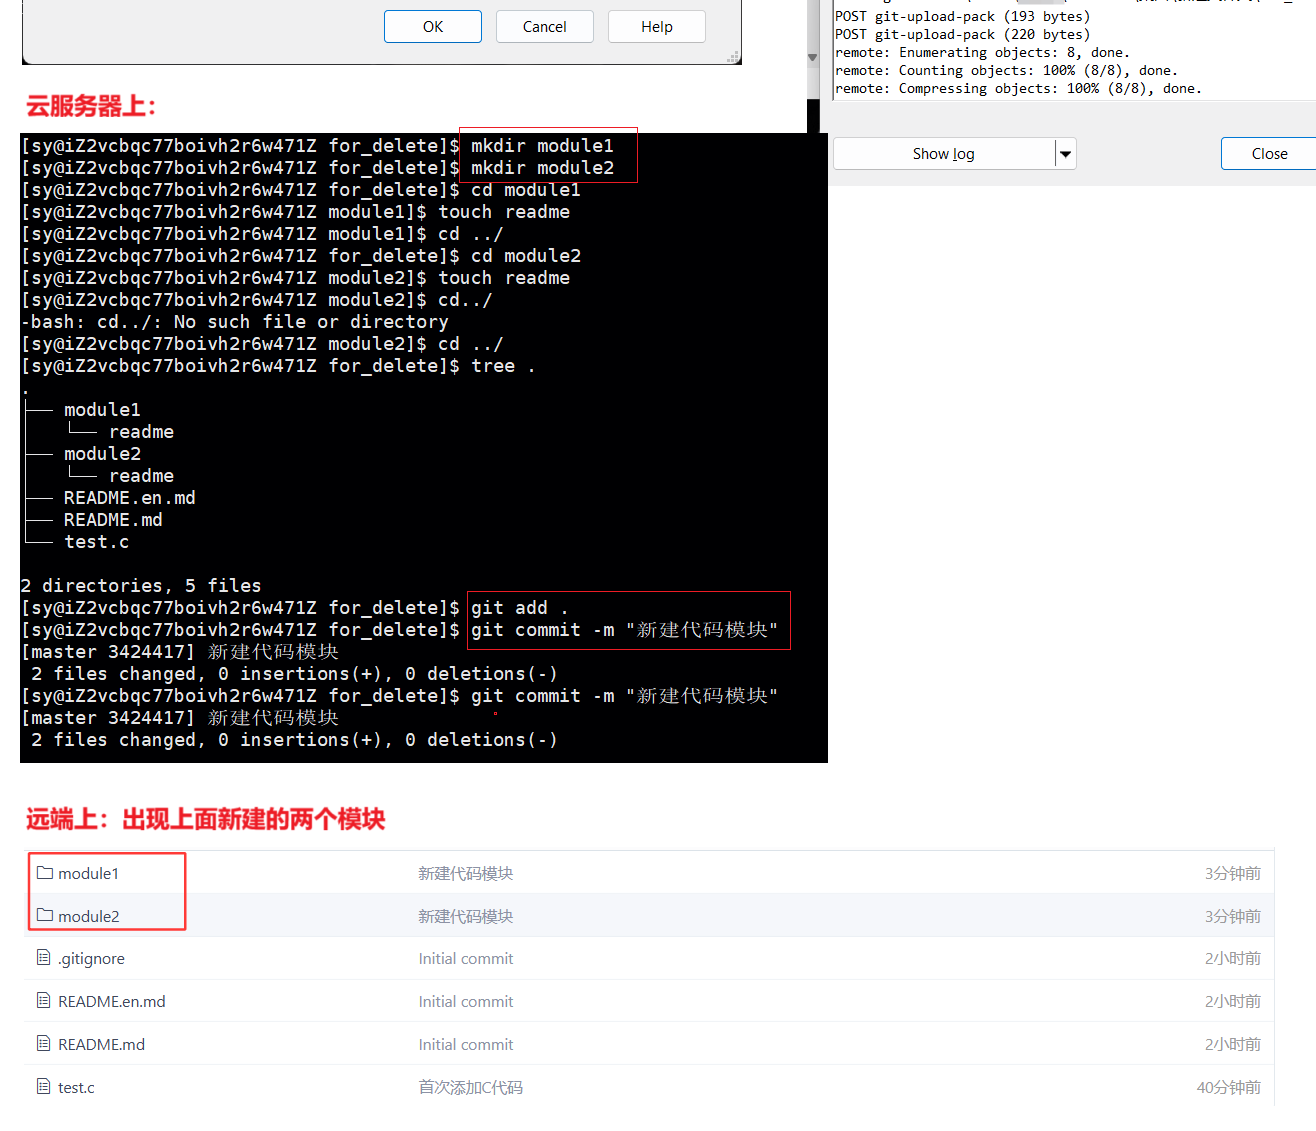This screenshot has height=1131, width=1316.
Task: Click the module2 folder icon
Action: (x=44, y=915)
